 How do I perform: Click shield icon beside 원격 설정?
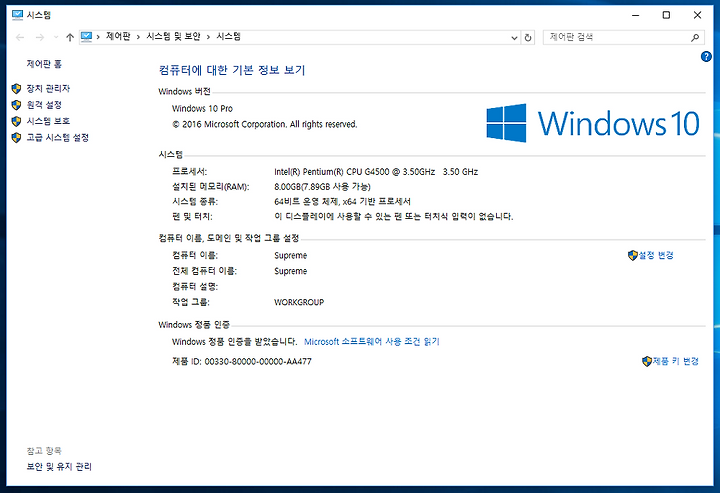tap(17, 105)
